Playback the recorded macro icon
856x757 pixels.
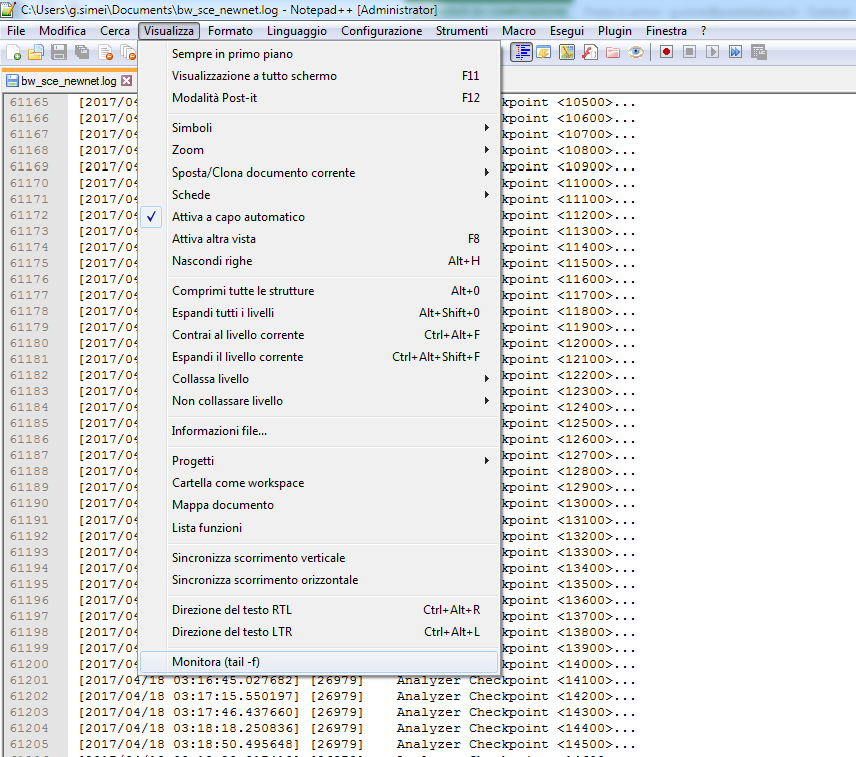[x=712, y=51]
